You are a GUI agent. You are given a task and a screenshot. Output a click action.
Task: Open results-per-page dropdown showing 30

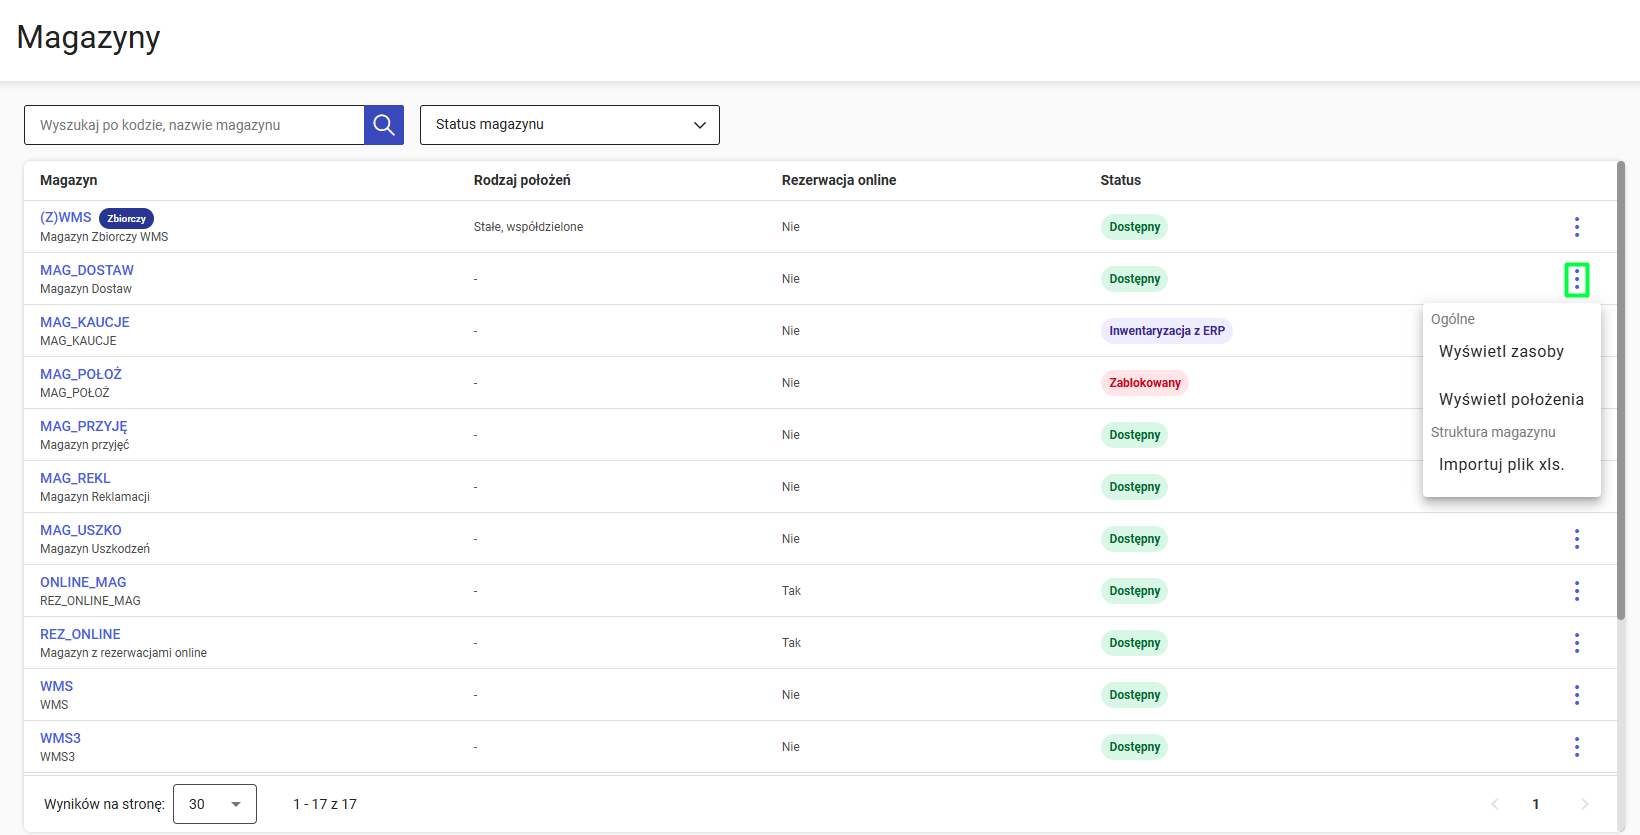click(215, 804)
